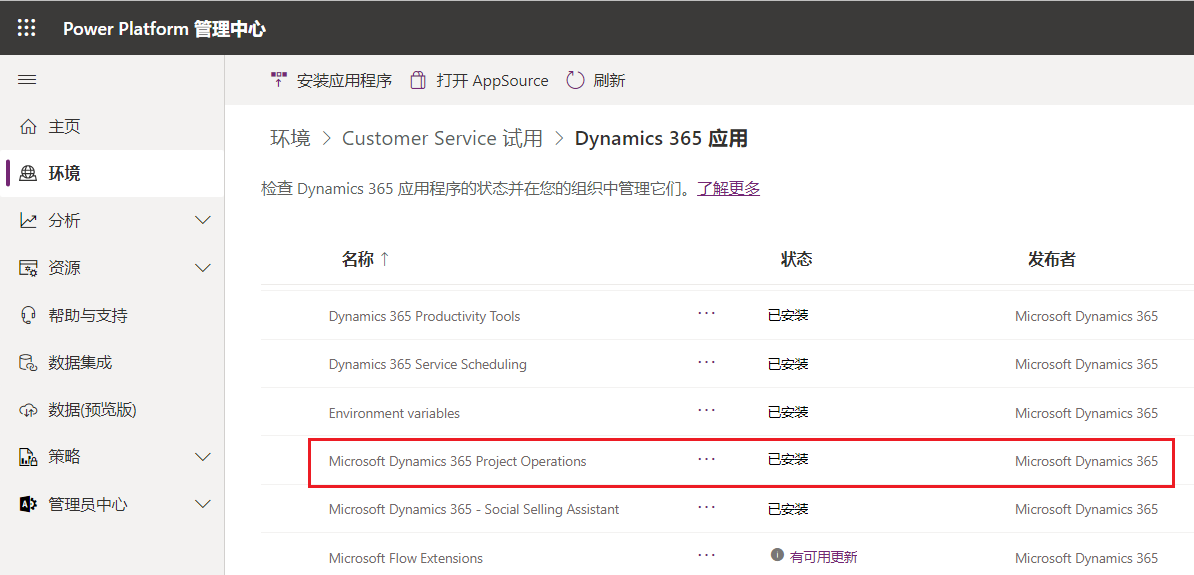
Task: Expand the 资源 section chevron
Action: [203, 268]
